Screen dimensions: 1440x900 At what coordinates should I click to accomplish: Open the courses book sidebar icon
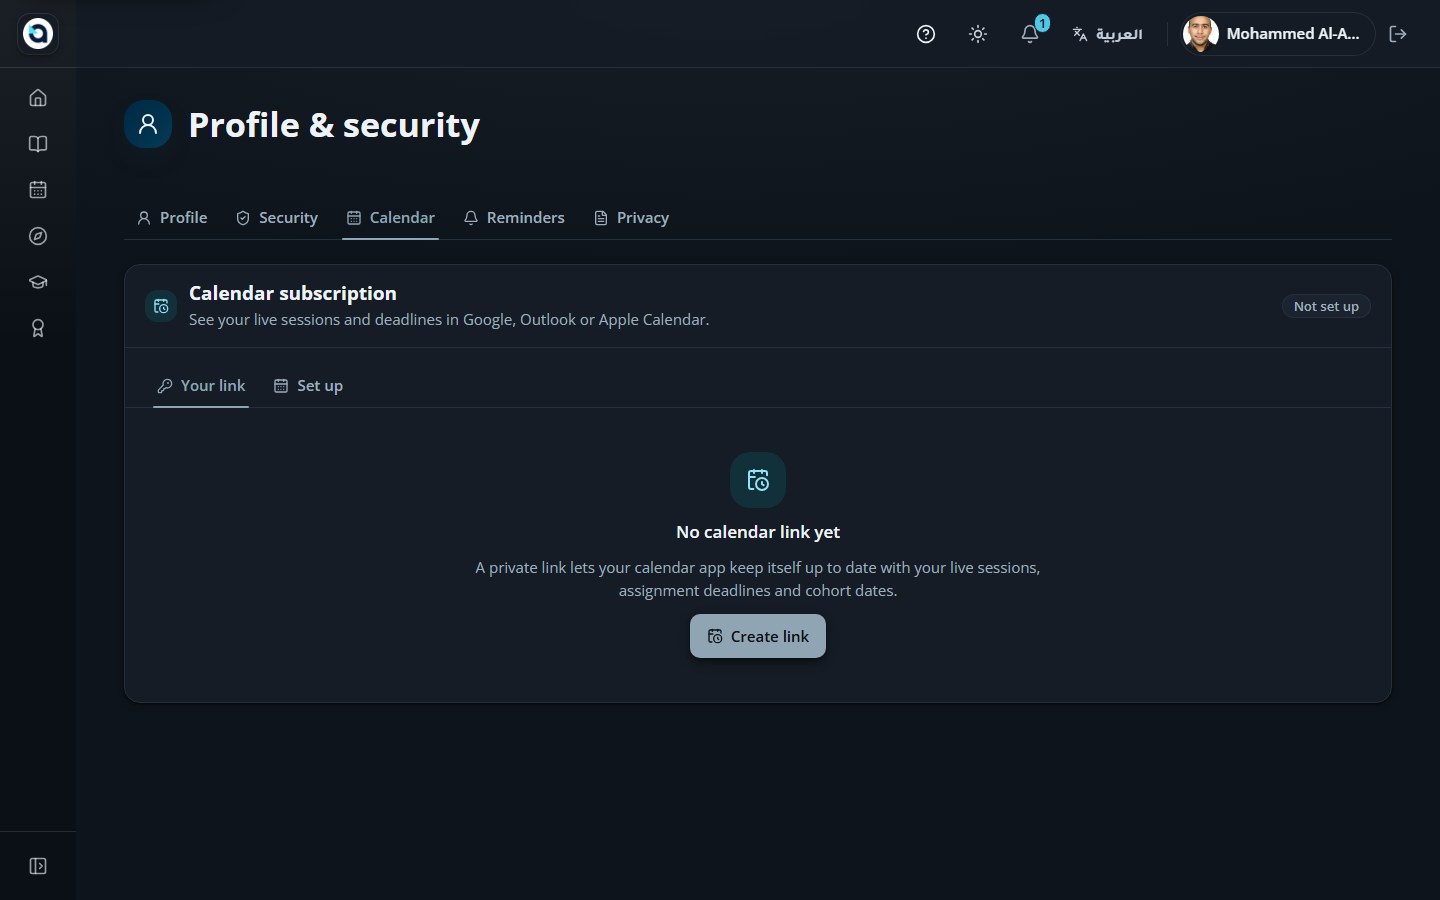click(x=38, y=144)
